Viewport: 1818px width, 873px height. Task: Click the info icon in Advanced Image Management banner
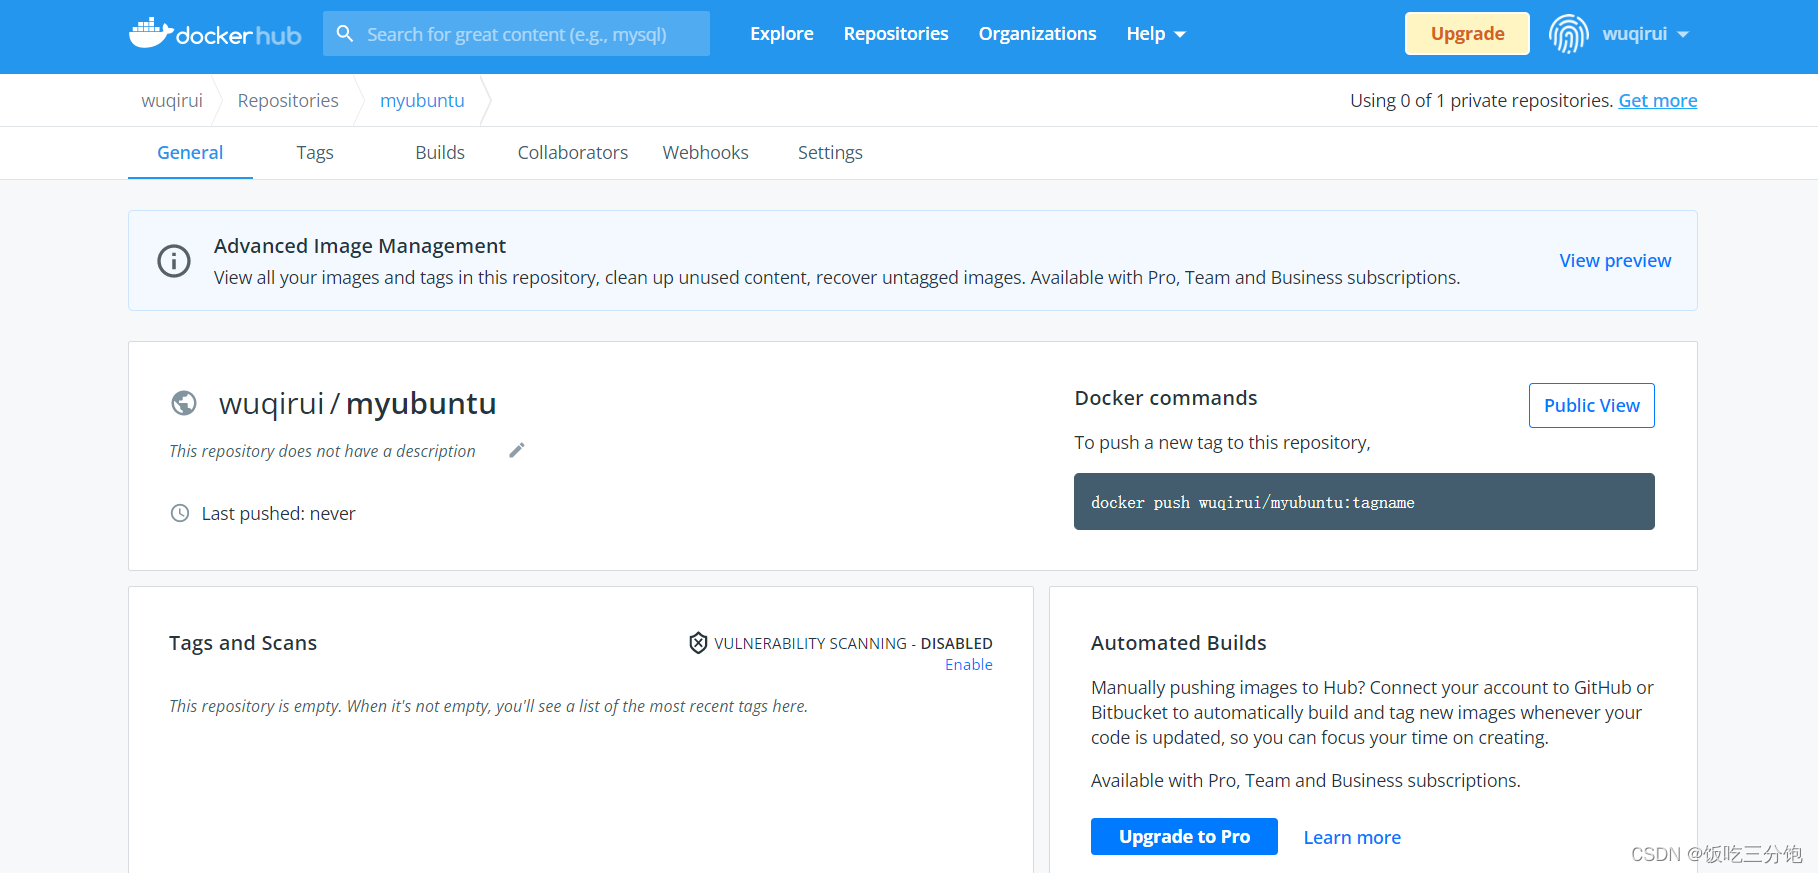click(174, 261)
